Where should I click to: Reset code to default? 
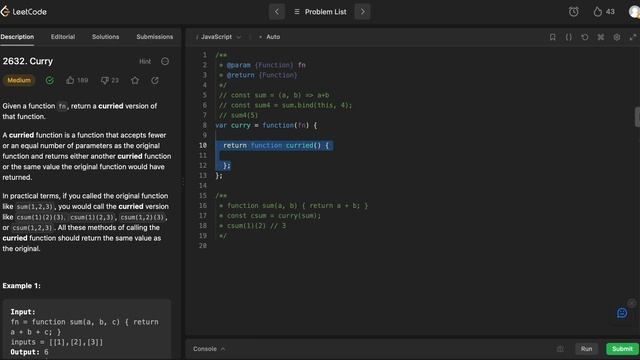coord(584,37)
